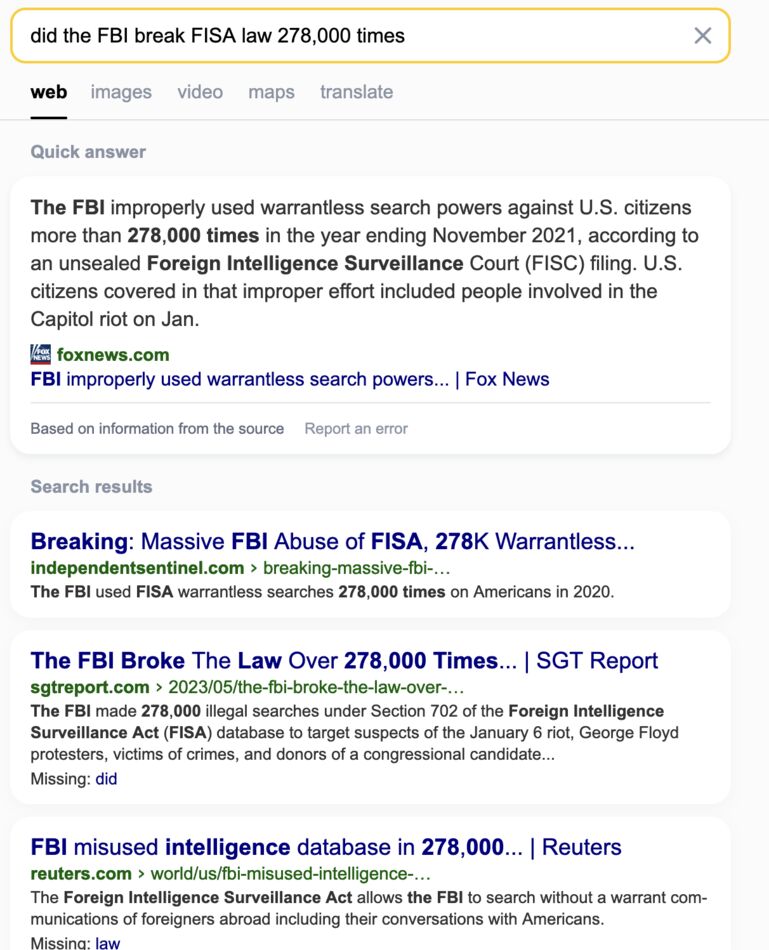Open the translate tab
Viewport: 769px width, 950px height.
click(x=356, y=91)
